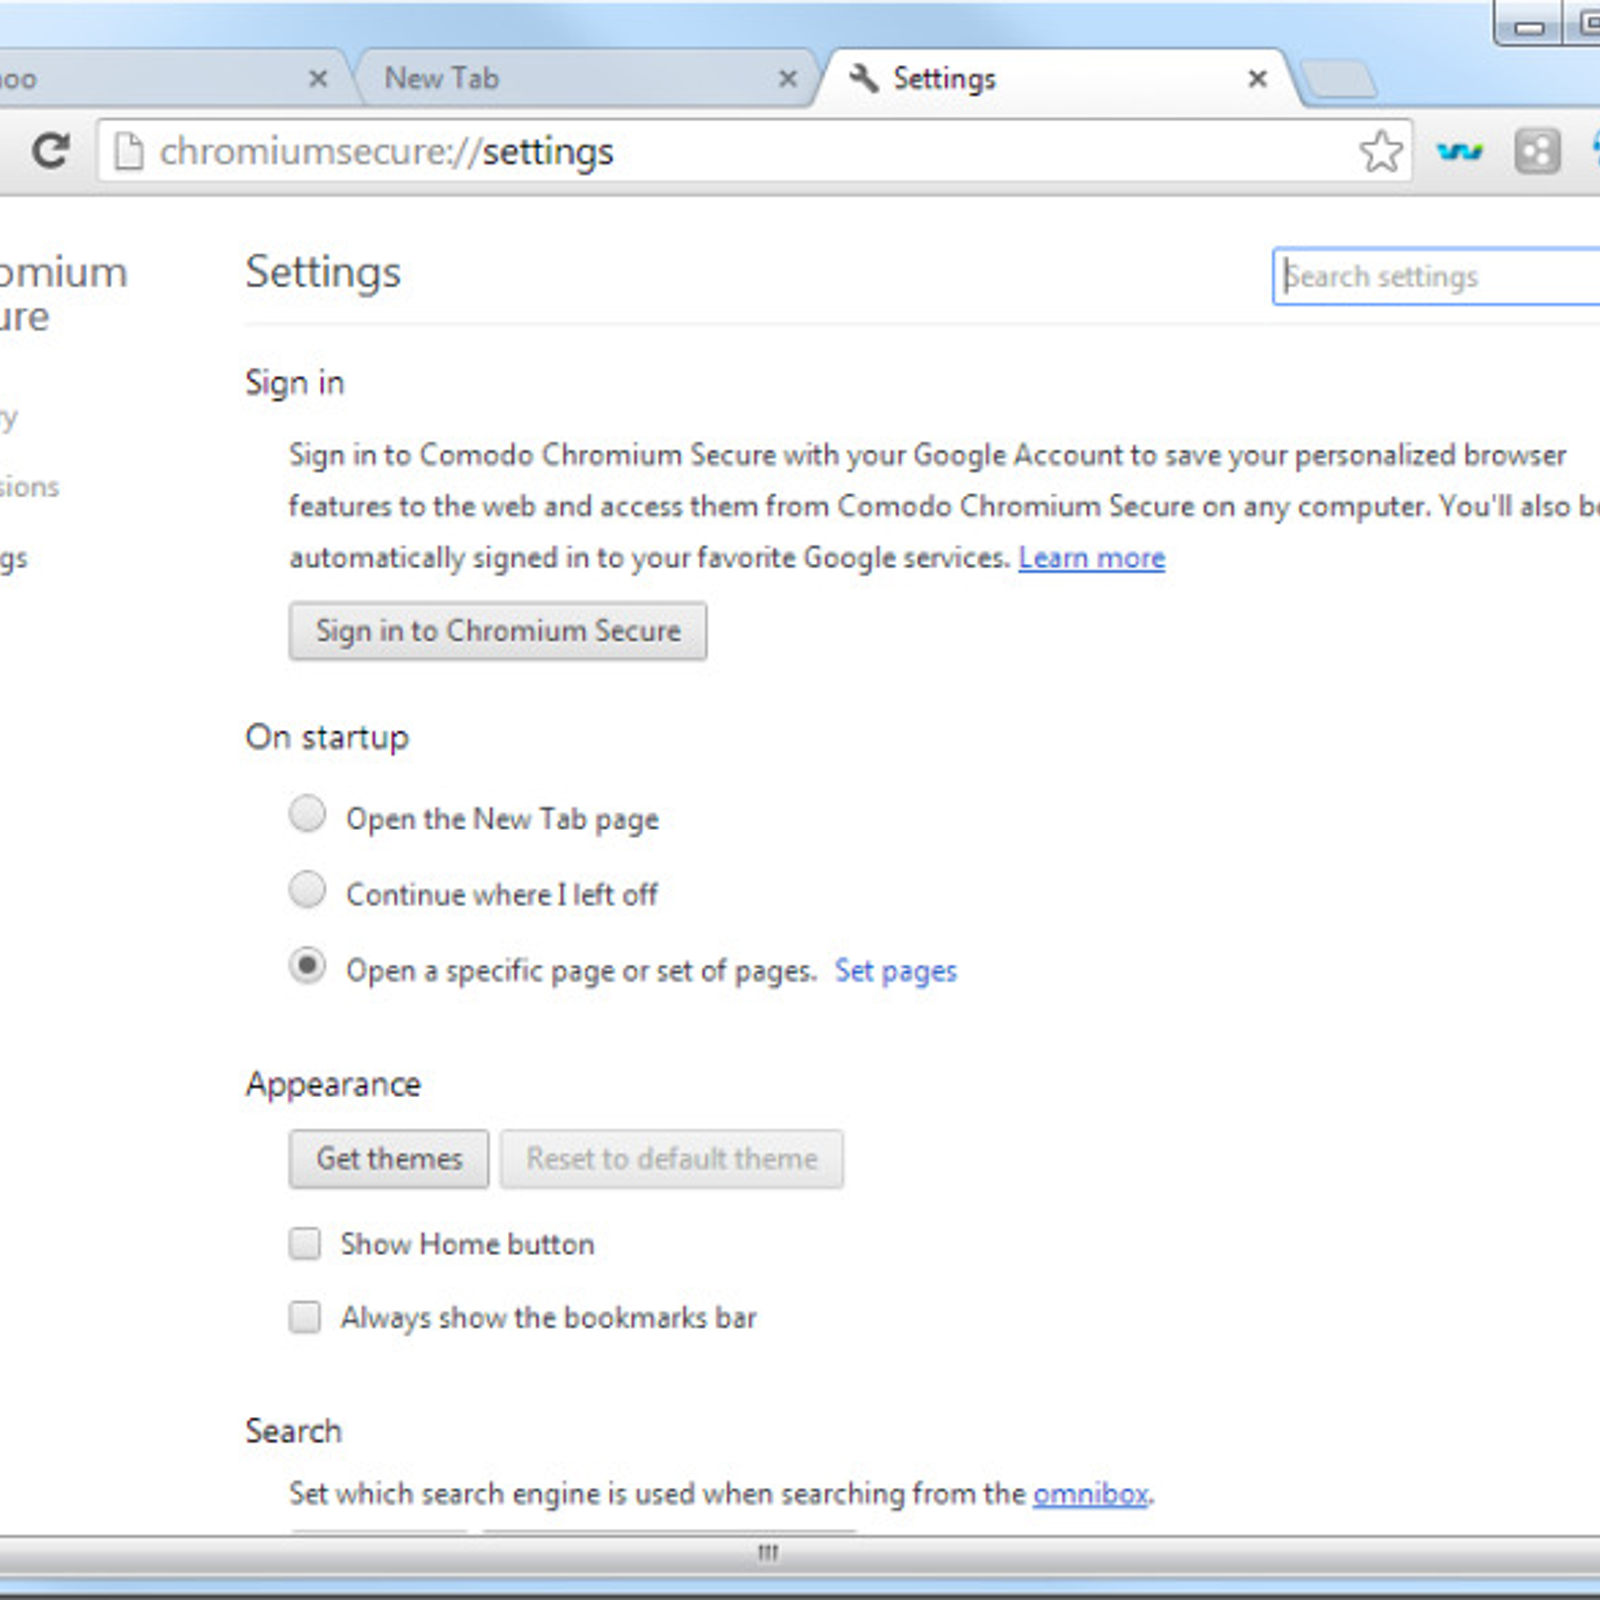Click the Search section heading
The width and height of the screenshot is (1600, 1600).
pyautogui.click(x=294, y=1431)
